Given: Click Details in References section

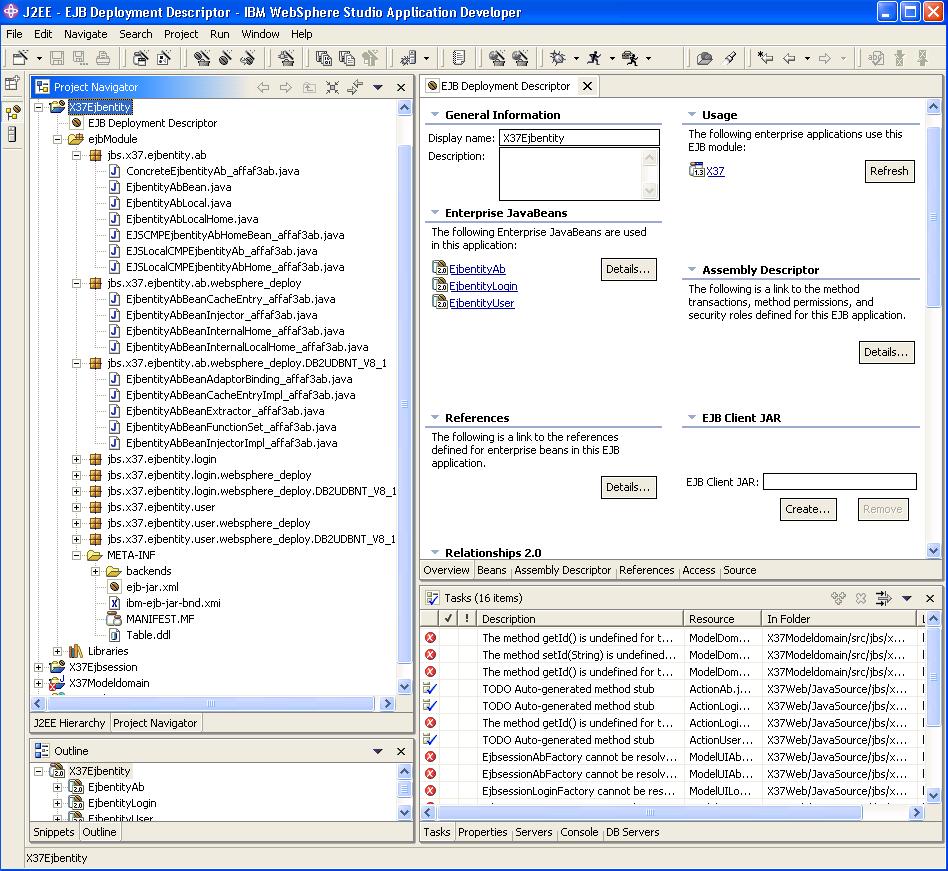Looking at the screenshot, I should tap(628, 487).
